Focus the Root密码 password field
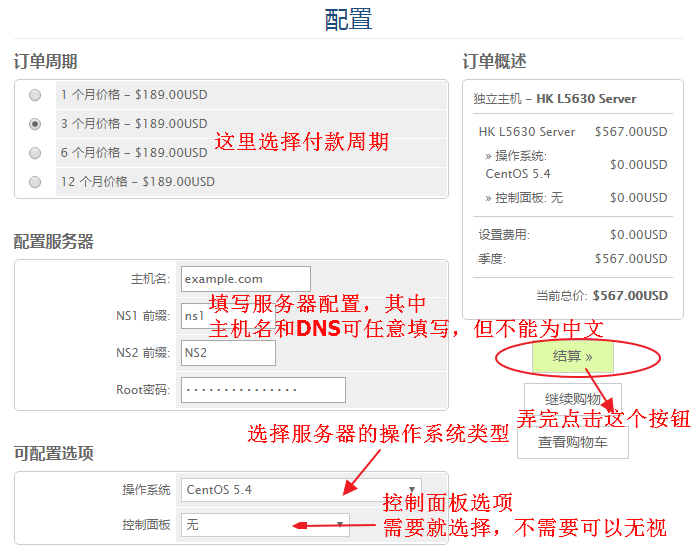 point(263,390)
